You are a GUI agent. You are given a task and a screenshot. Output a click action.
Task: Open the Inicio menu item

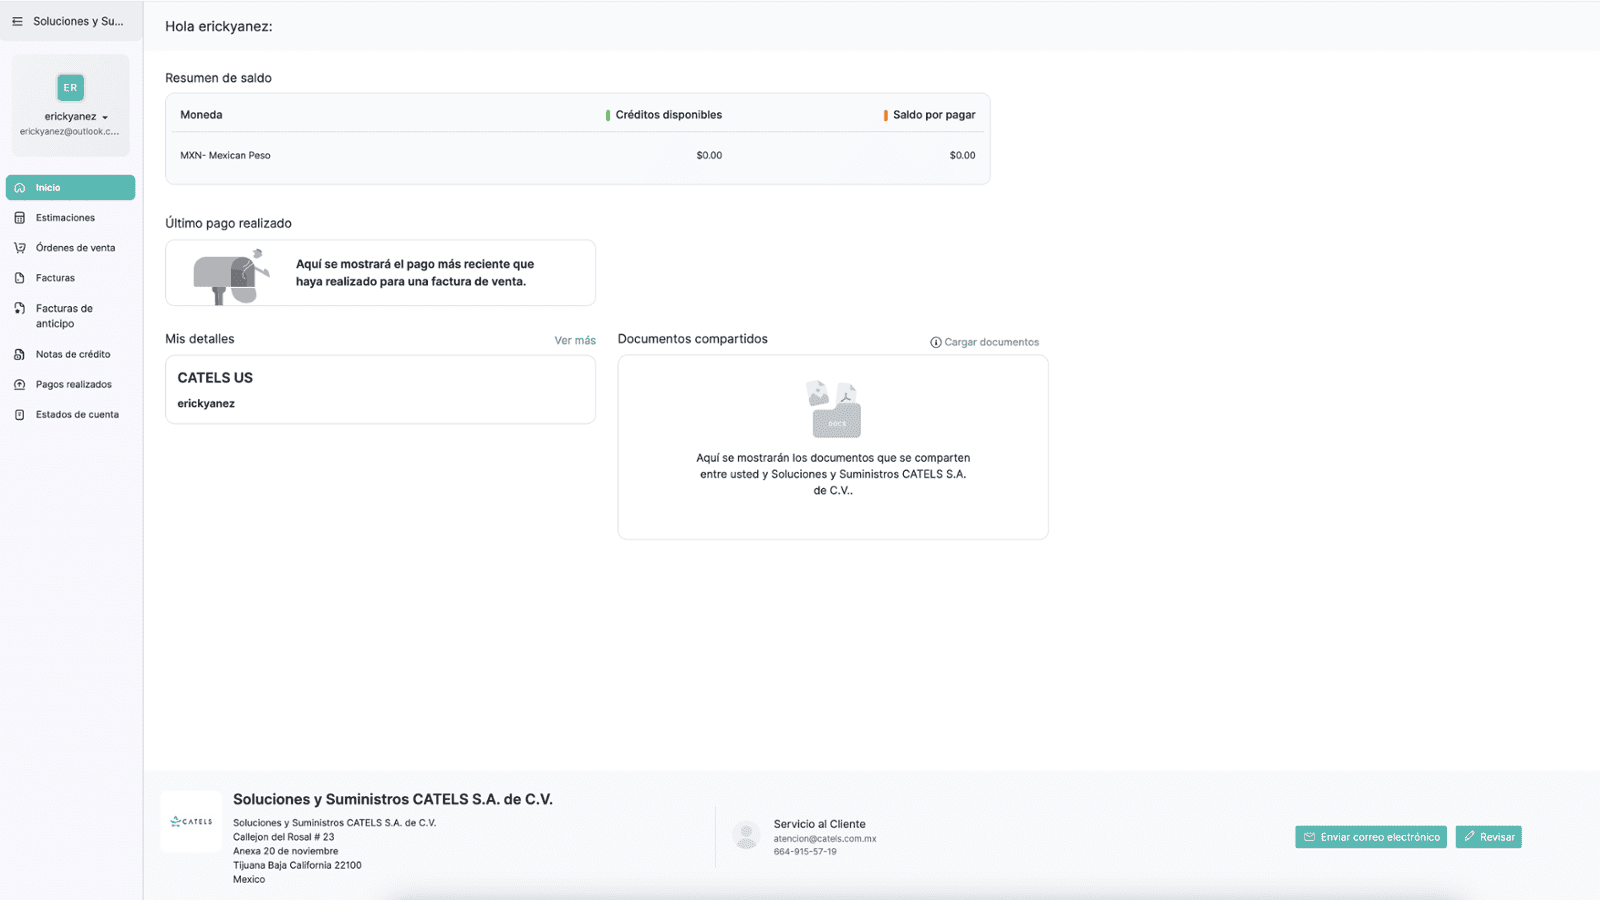point(70,188)
